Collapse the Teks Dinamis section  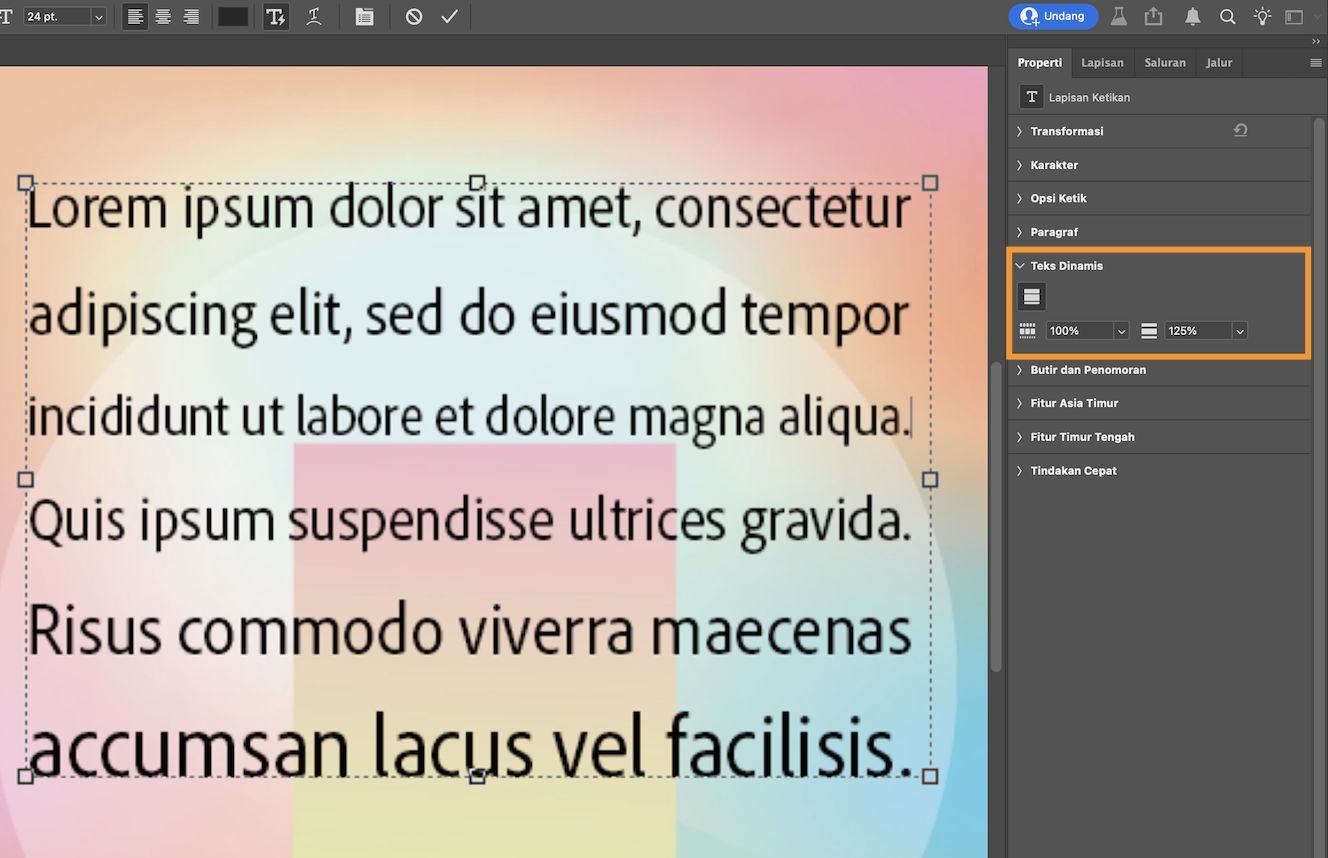[1019, 266]
